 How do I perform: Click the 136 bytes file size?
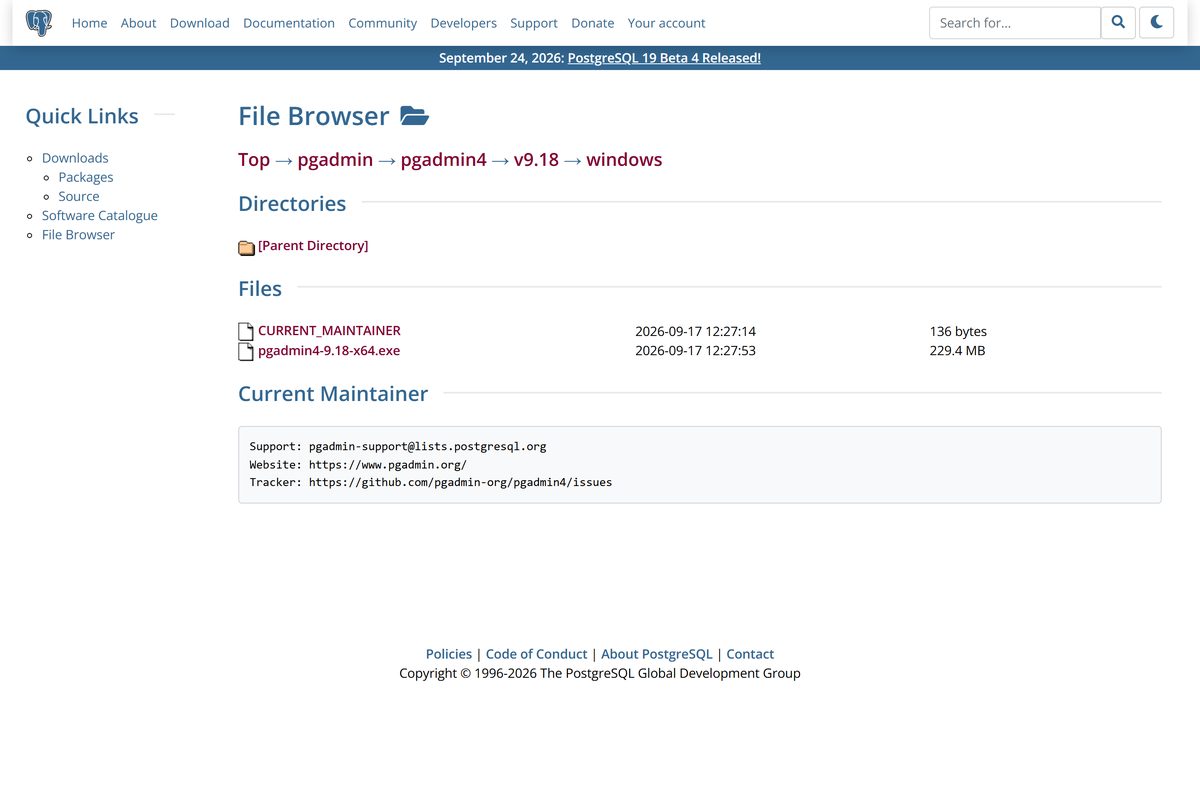(x=958, y=331)
